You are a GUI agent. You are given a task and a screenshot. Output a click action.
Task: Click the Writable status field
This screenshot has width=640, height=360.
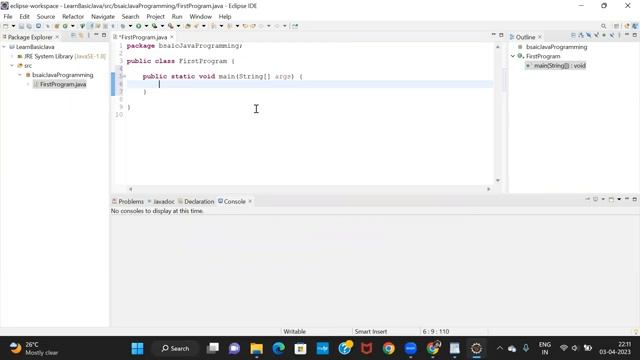[x=294, y=332]
